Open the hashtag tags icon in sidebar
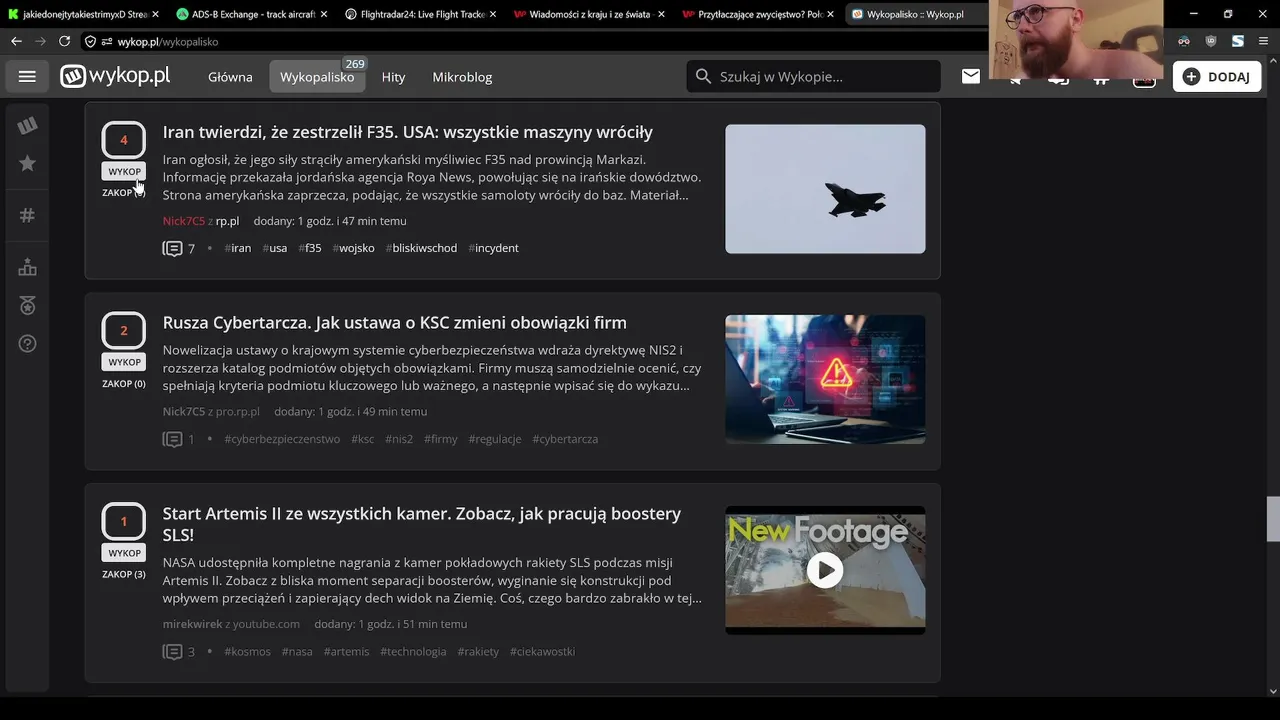Screen dimensions: 1280x720 click(x=27, y=215)
